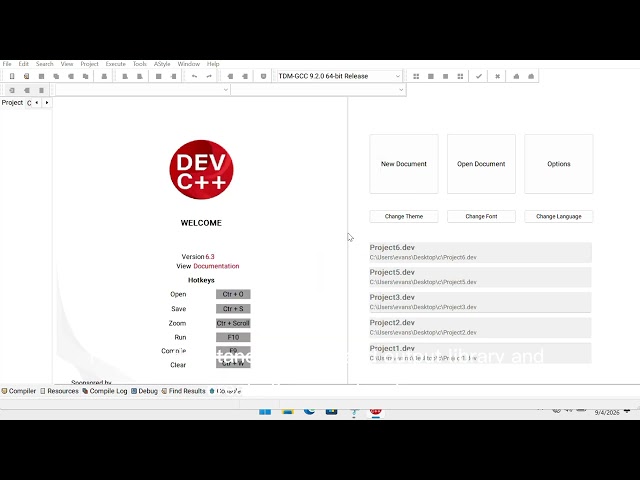Open Microsoft Edge from the taskbar

coord(309,411)
